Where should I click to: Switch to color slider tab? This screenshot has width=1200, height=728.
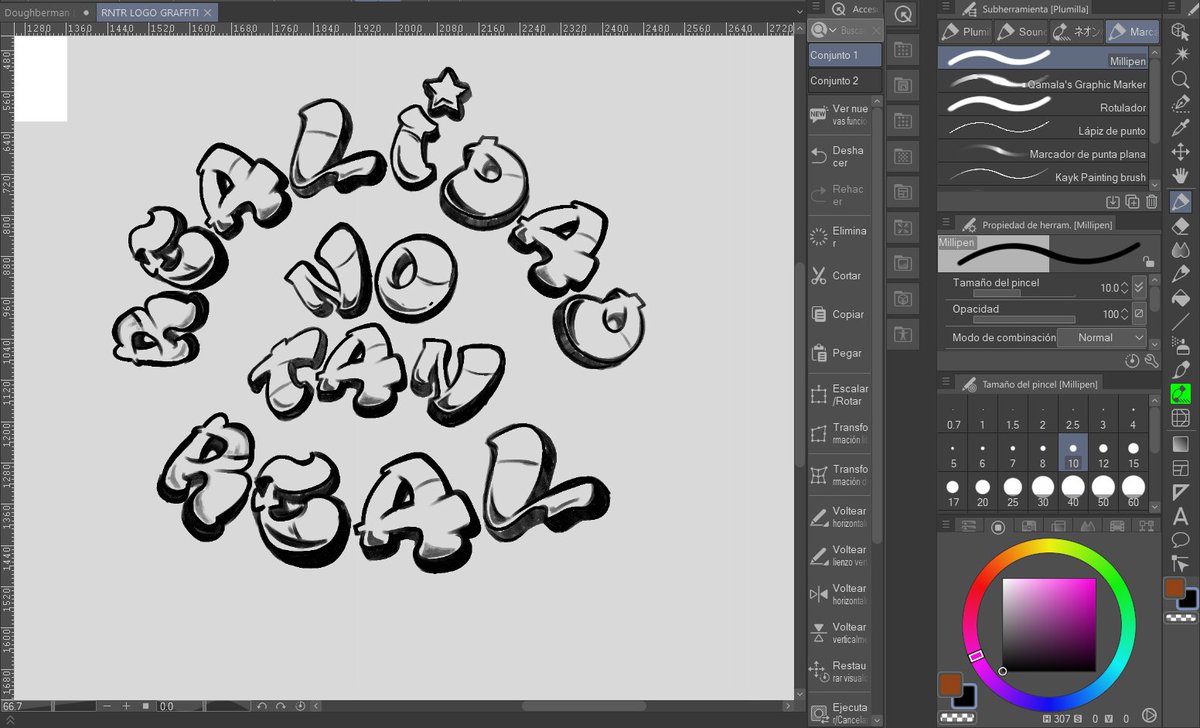tap(967, 526)
